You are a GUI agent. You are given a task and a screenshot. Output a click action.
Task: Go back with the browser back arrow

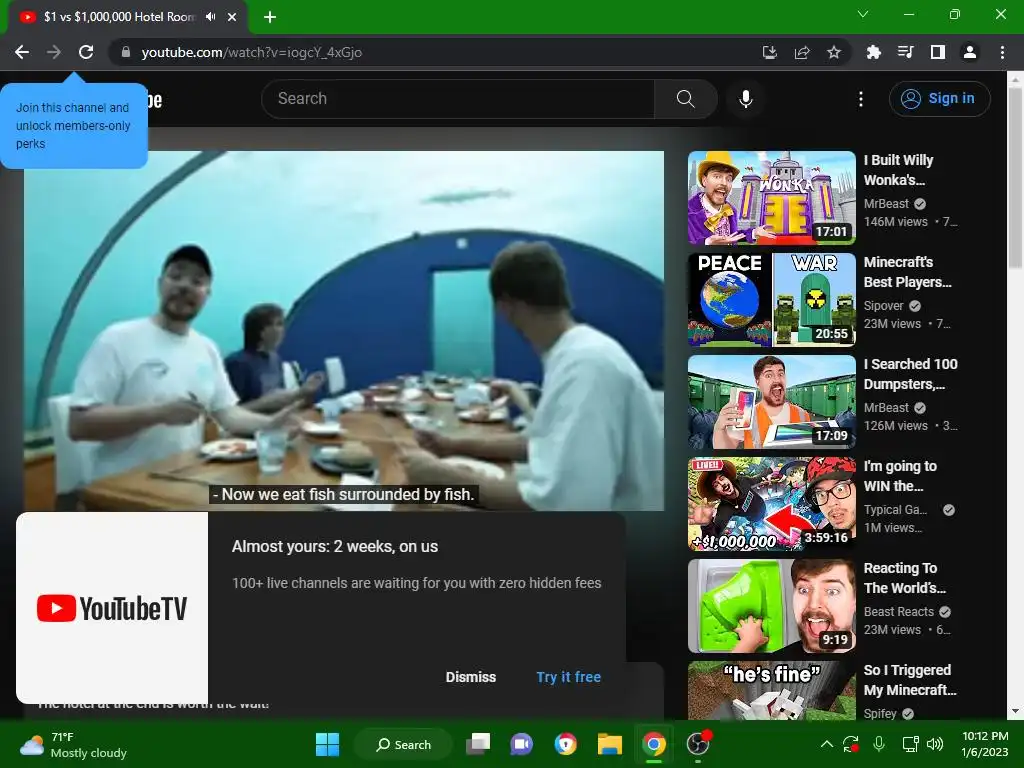click(x=22, y=52)
